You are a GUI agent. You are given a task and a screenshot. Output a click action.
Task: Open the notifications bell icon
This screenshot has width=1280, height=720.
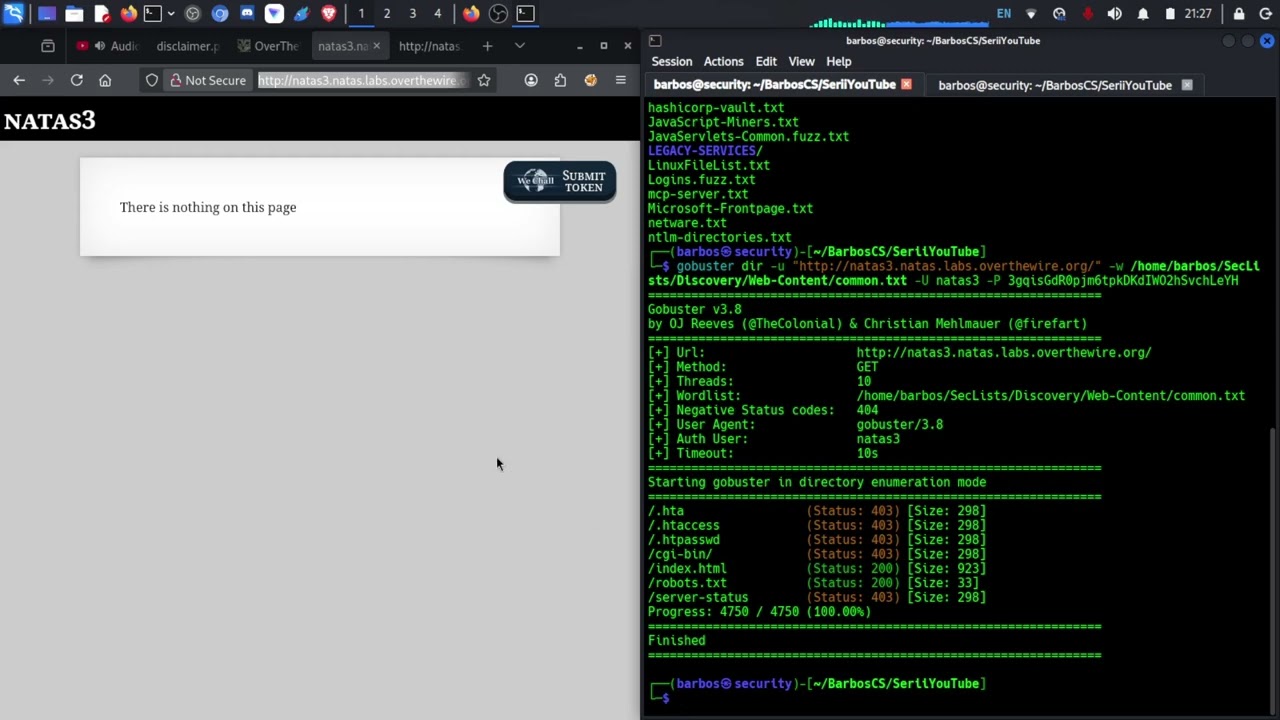1143,14
